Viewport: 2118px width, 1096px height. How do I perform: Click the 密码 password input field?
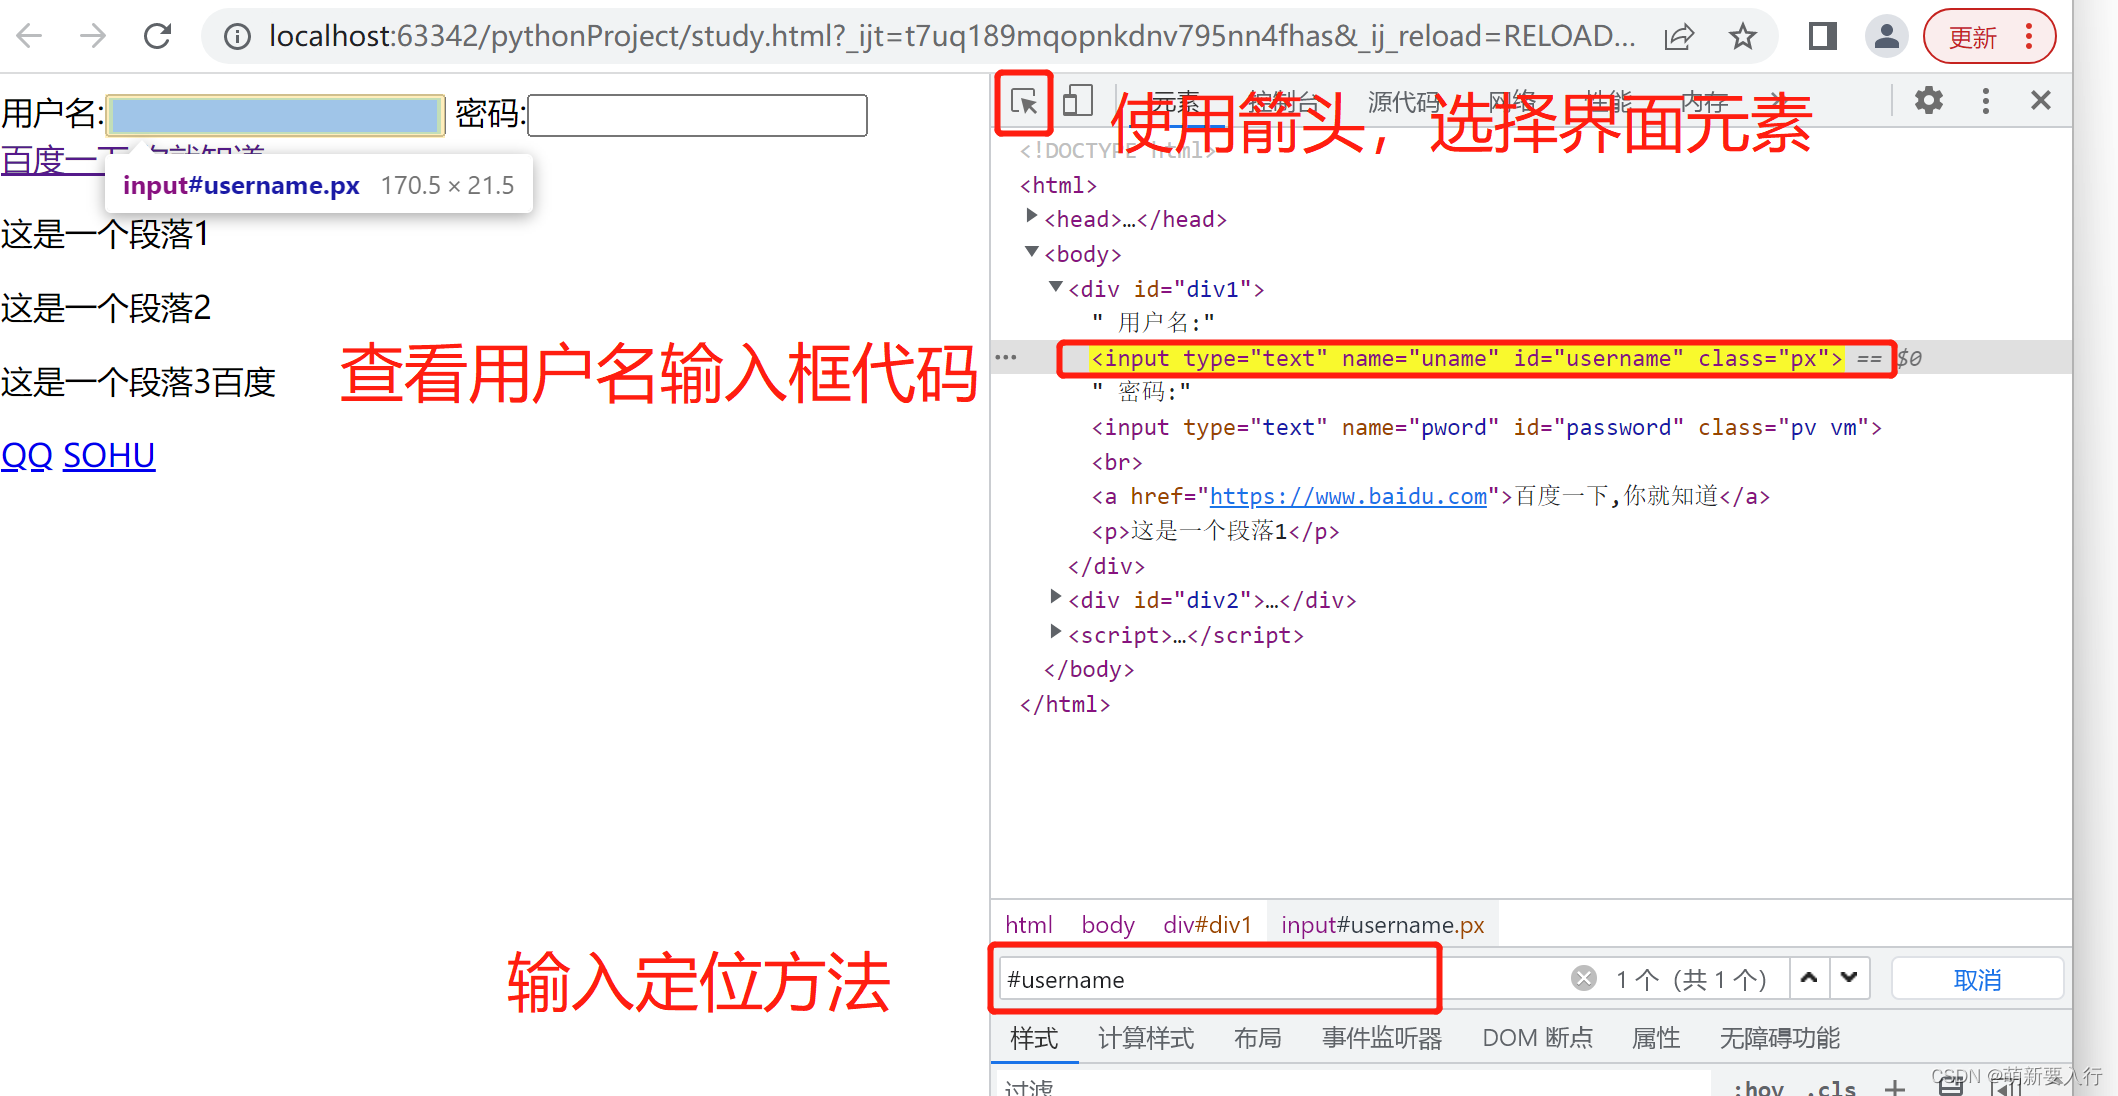(x=697, y=115)
